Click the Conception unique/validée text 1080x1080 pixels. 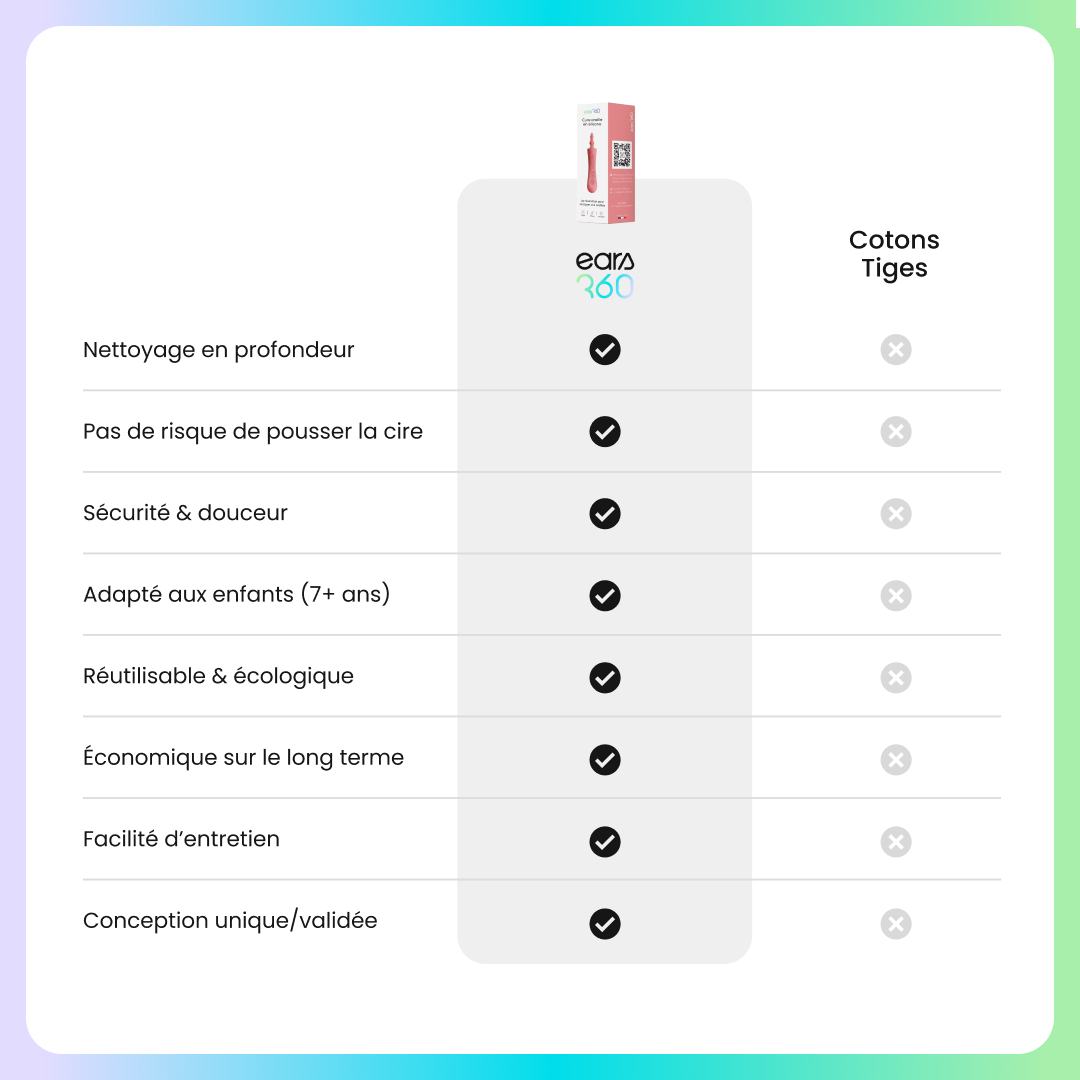(x=230, y=921)
